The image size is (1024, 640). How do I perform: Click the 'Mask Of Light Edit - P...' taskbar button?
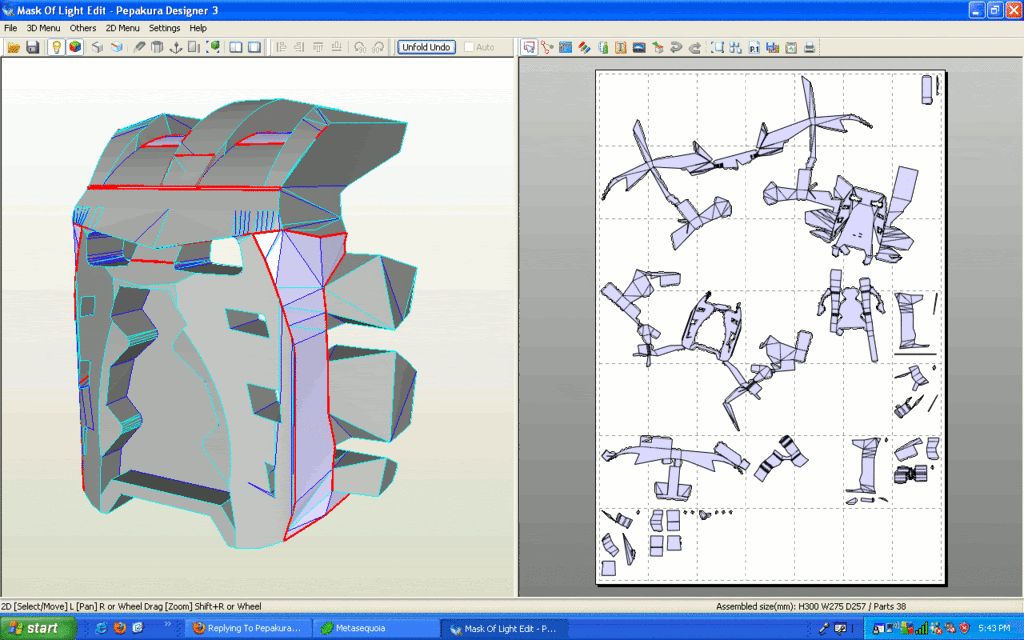point(503,628)
